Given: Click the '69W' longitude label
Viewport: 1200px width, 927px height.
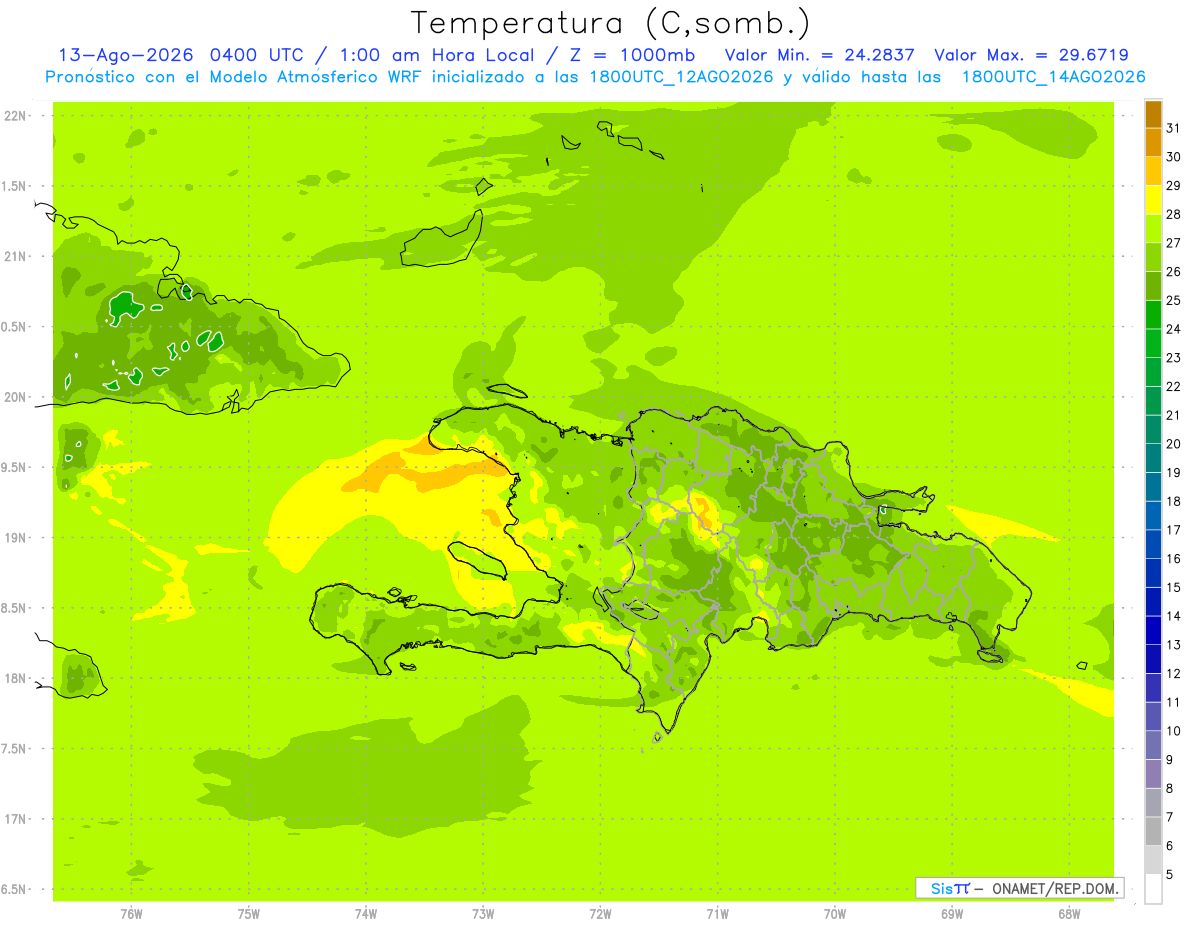Looking at the screenshot, I should (x=952, y=914).
